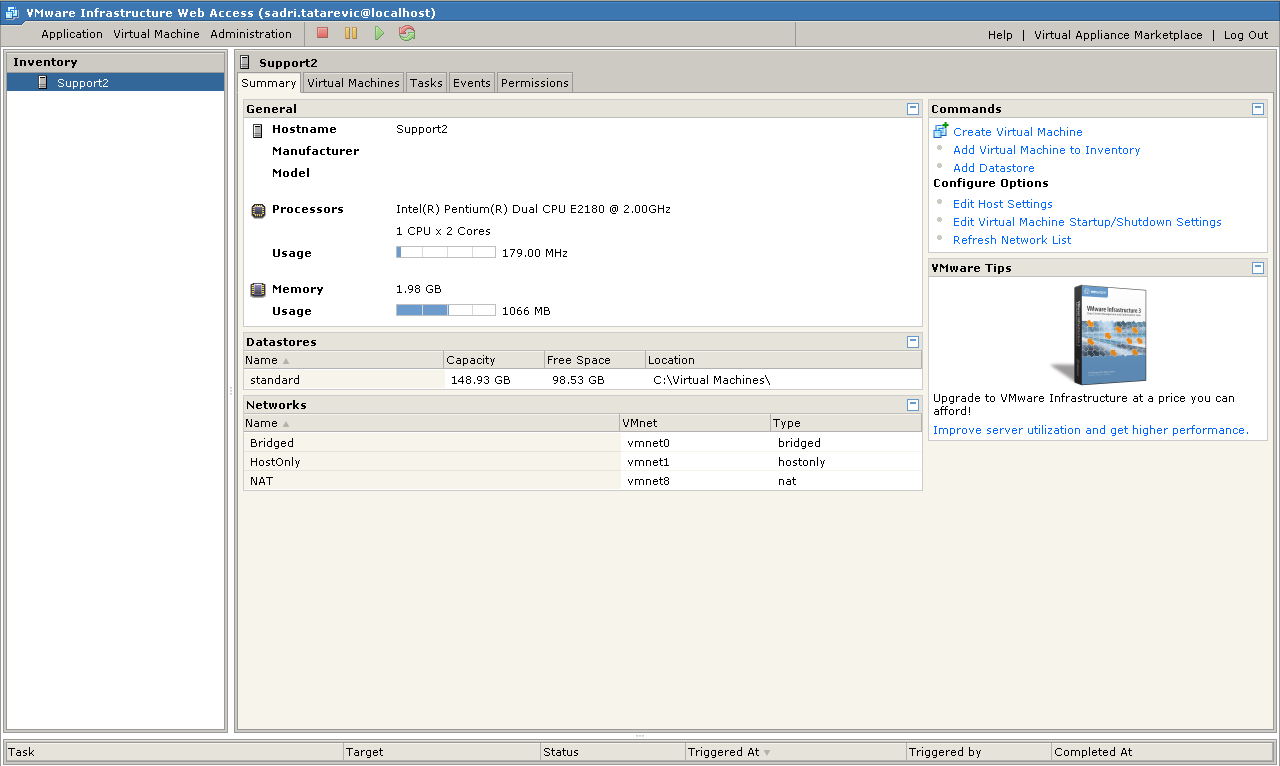Click the Reset toolbar icon
The width and height of the screenshot is (1280, 766).
(x=407, y=33)
